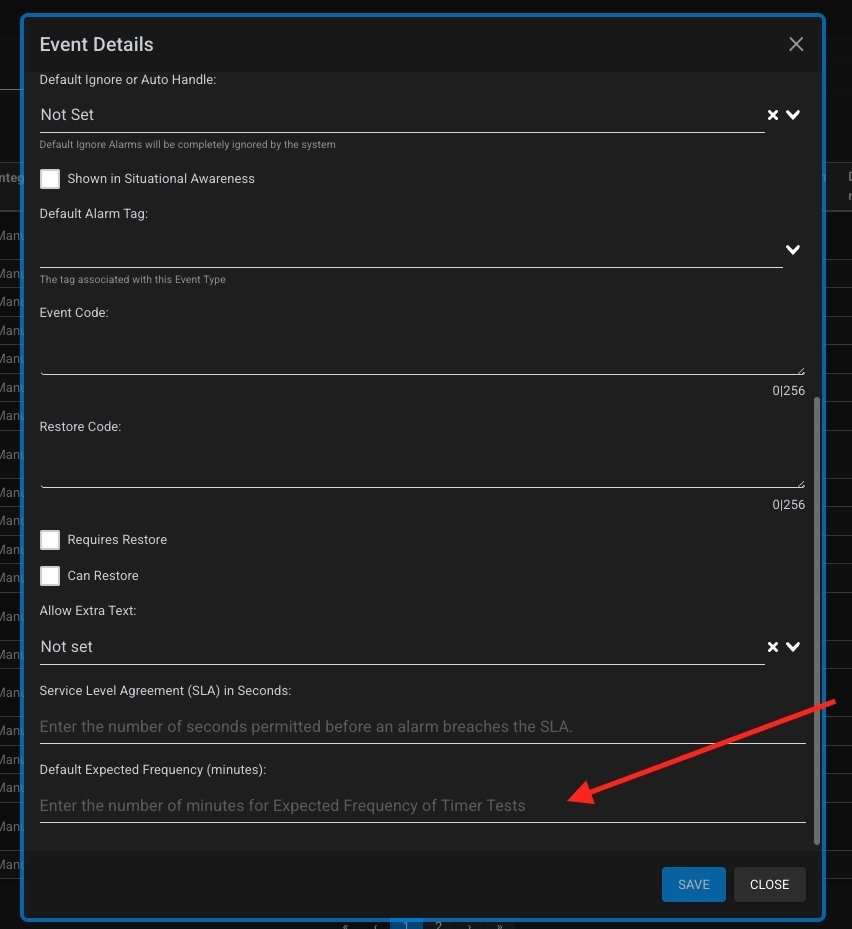Open the Default Ignore or Auto Handle dropdown
The width and height of the screenshot is (852, 929).
(x=792, y=114)
